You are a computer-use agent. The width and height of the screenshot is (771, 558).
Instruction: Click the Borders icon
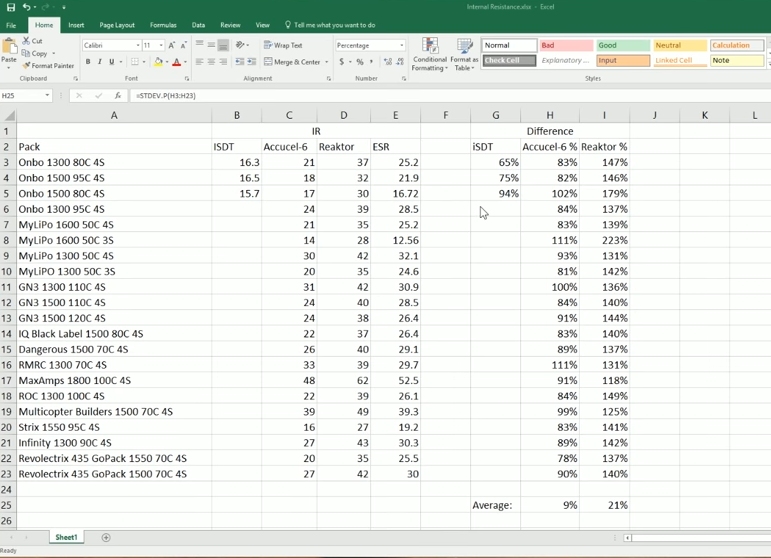(135, 61)
